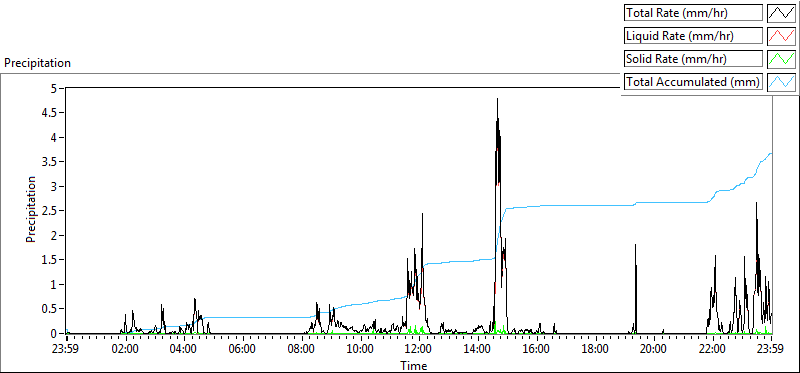The image size is (800, 373).
Task: Click the Total Rate black plot icon
Action: (781, 13)
